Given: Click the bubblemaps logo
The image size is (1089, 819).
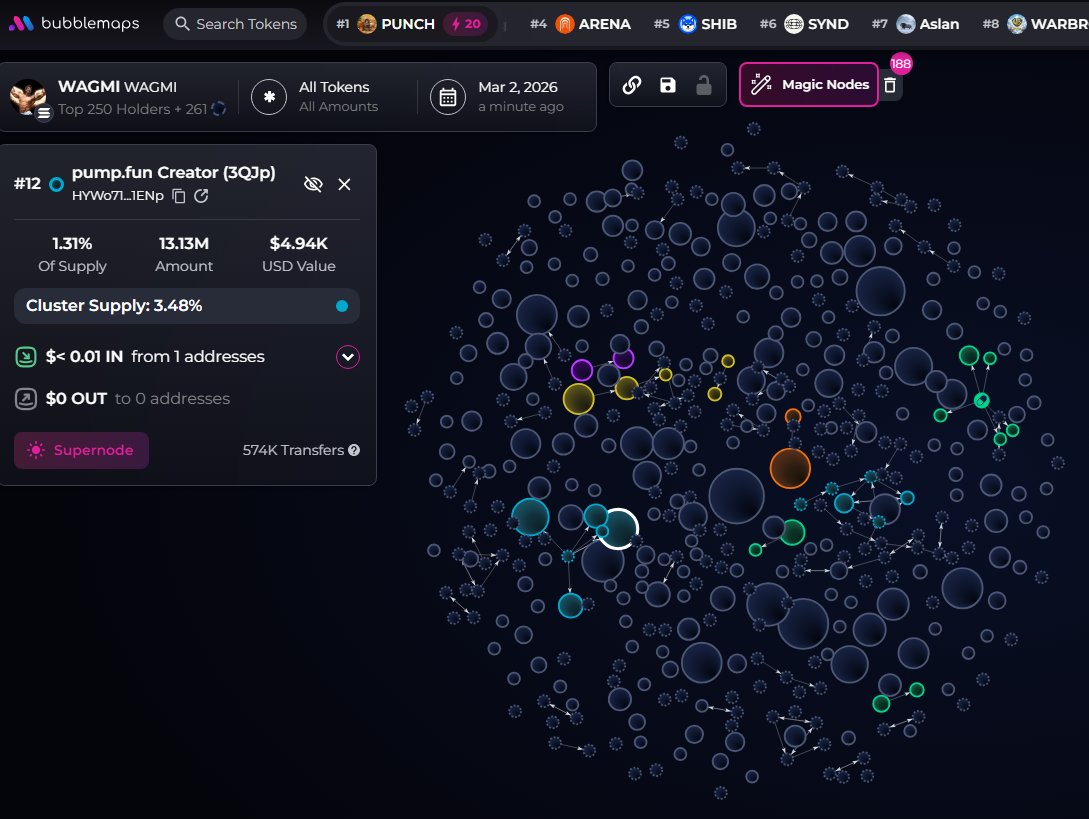Looking at the screenshot, I should click(x=74, y=24).
